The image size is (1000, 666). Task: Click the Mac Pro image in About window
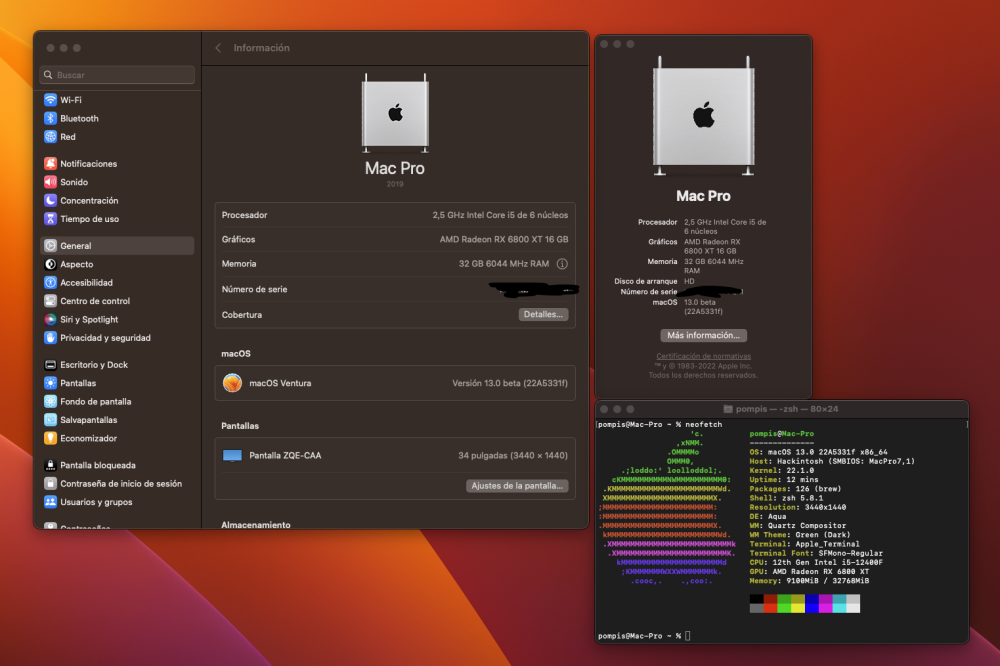tap(703, 116)
